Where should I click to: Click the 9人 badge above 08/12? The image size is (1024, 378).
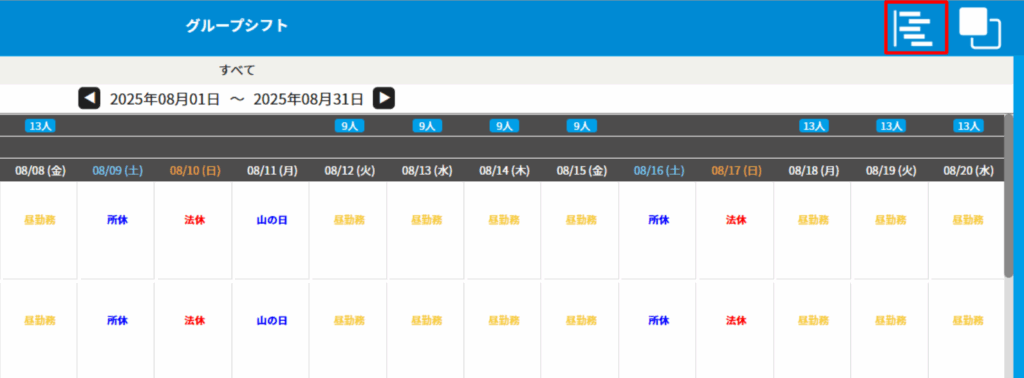pos(349,126)
